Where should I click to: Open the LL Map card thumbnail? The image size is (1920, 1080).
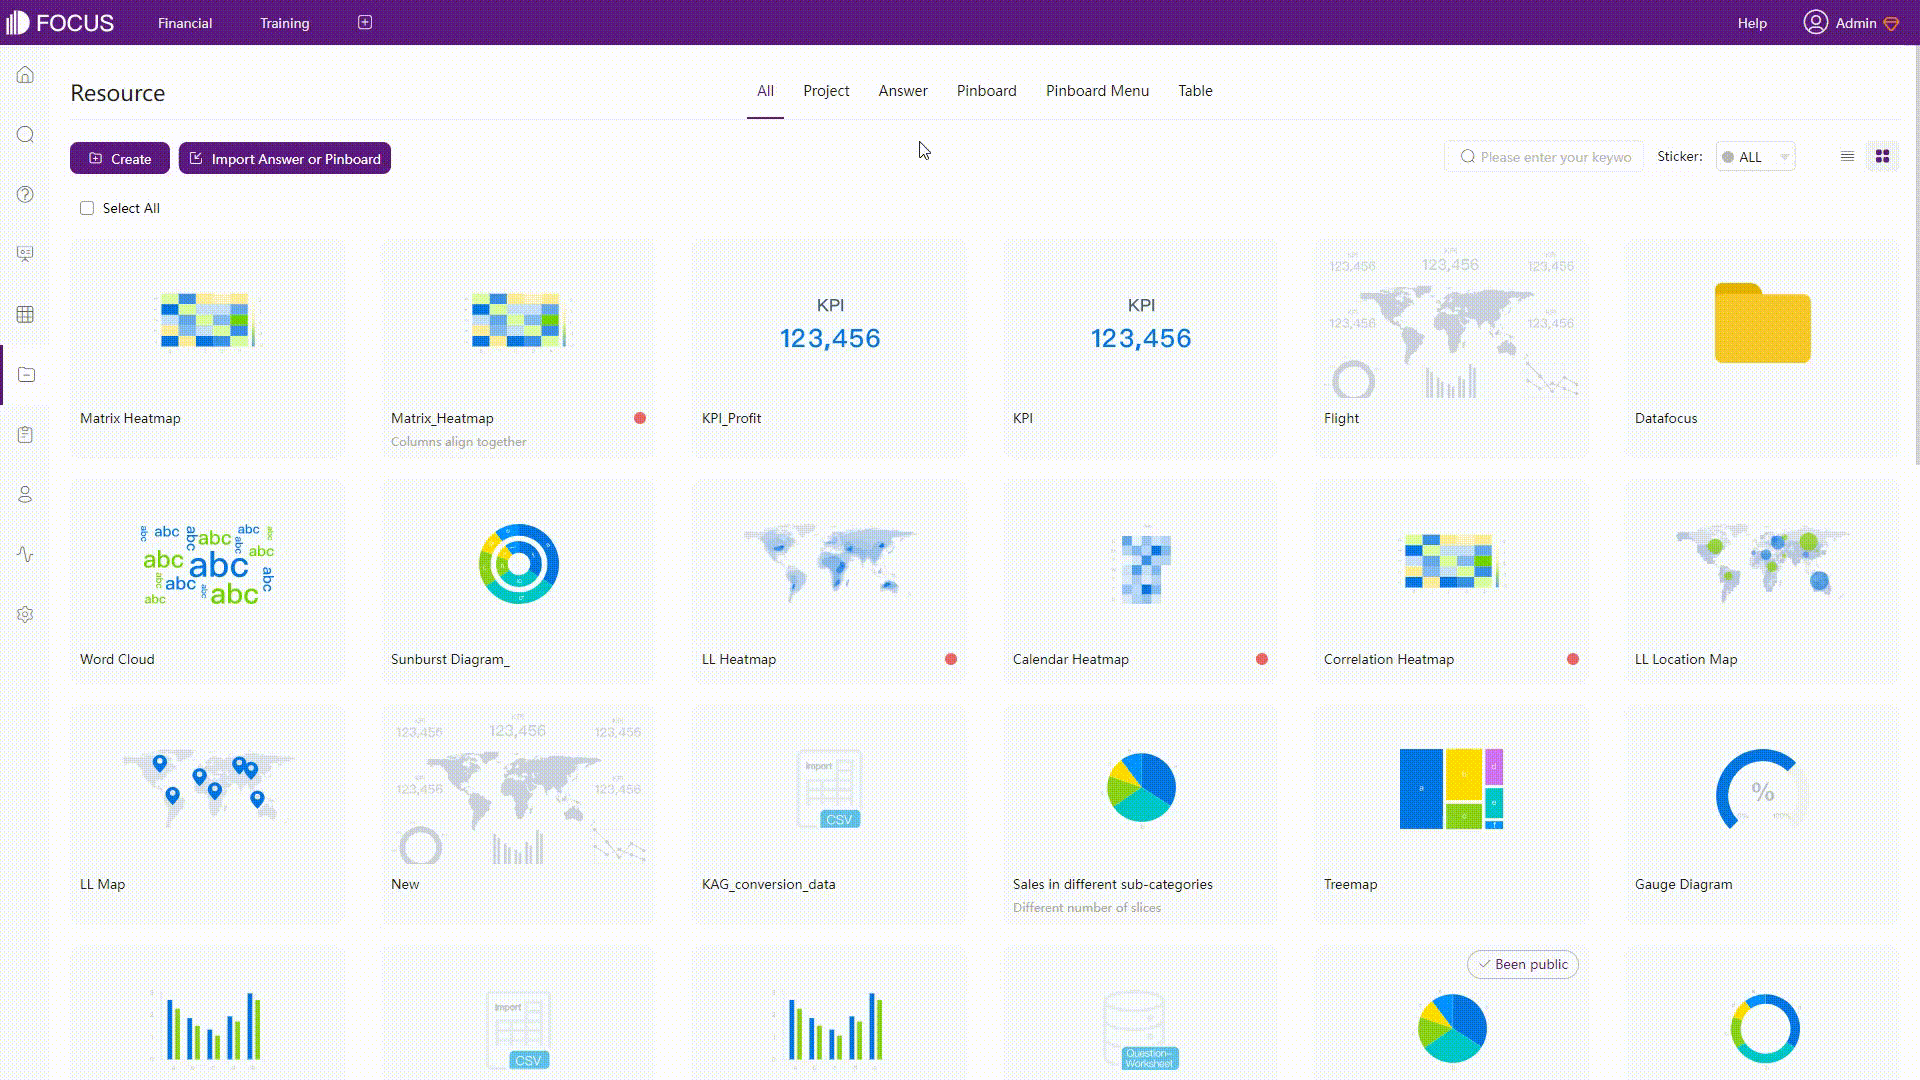pos(208,790)
